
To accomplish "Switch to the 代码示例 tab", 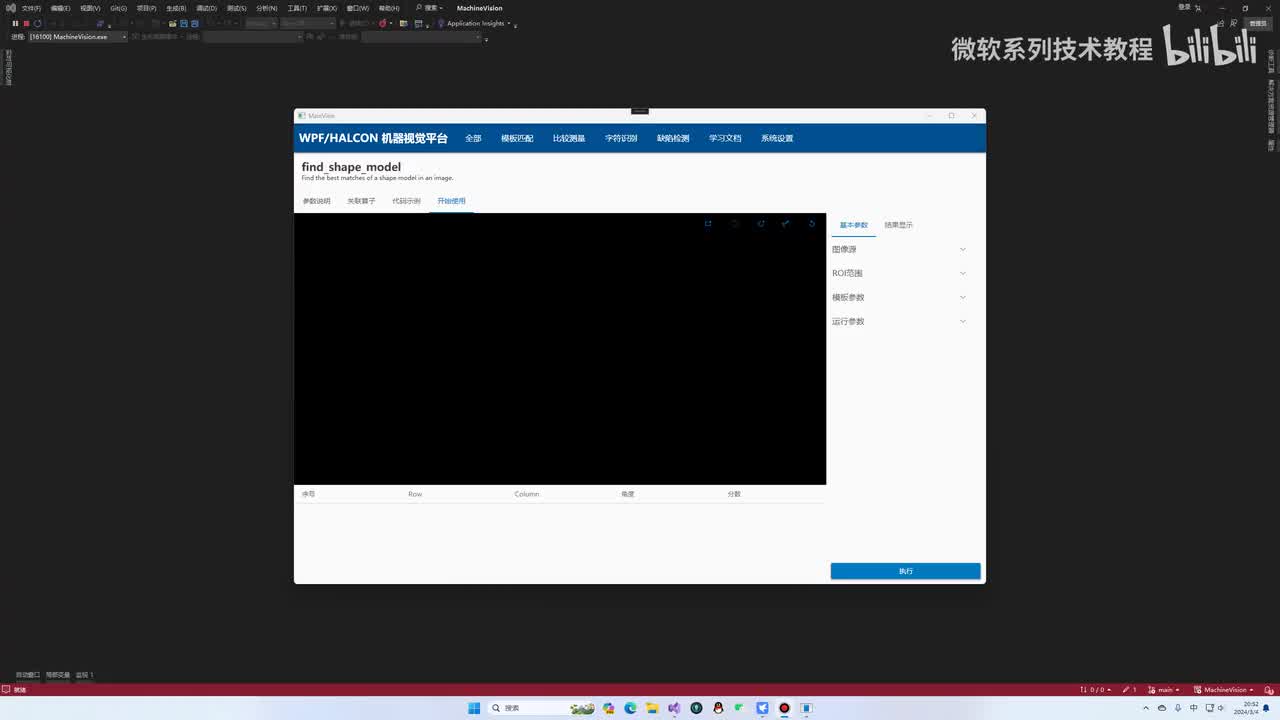I will [x=406, y=201].
